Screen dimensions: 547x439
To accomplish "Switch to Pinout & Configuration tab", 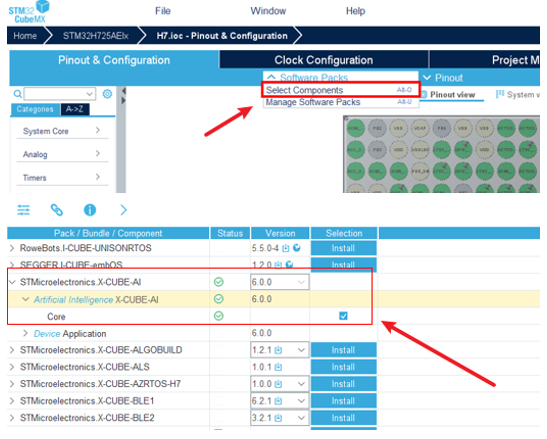I will pyautogui.click(x=114, y=60).
